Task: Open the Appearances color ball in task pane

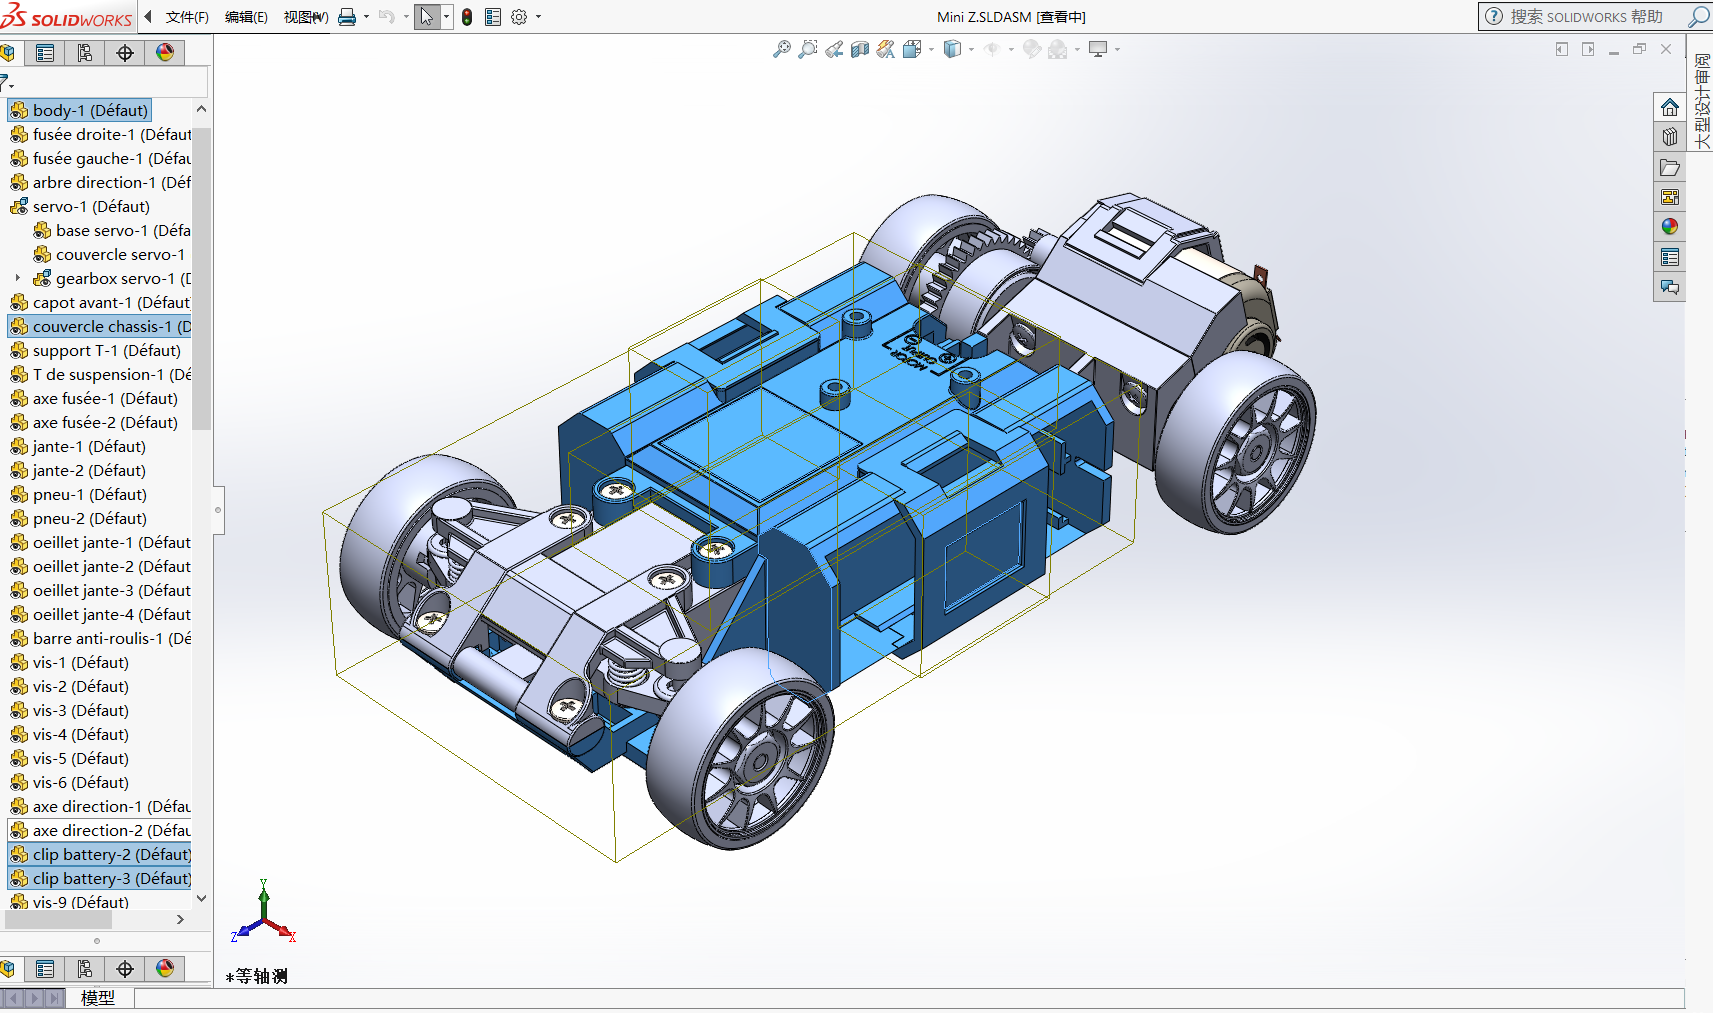Action: [x=1669, y=227]
